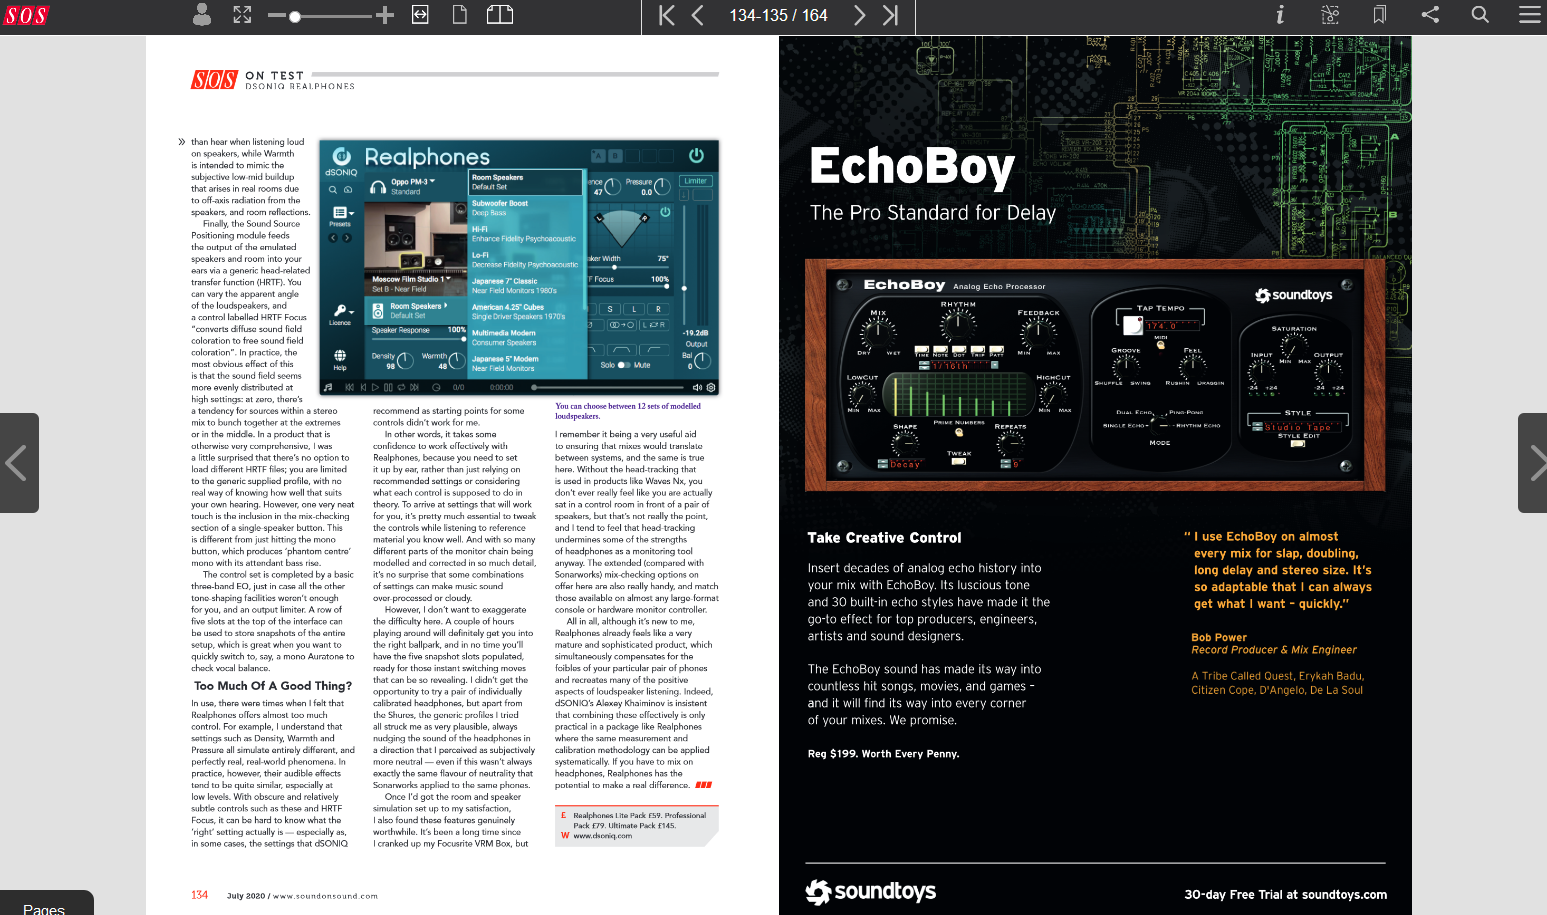Image resolution: width=1547 pixels, height=915 pixels.
Task: Click the soundtoys logo at the advert bottom
Action: [871, 891]
